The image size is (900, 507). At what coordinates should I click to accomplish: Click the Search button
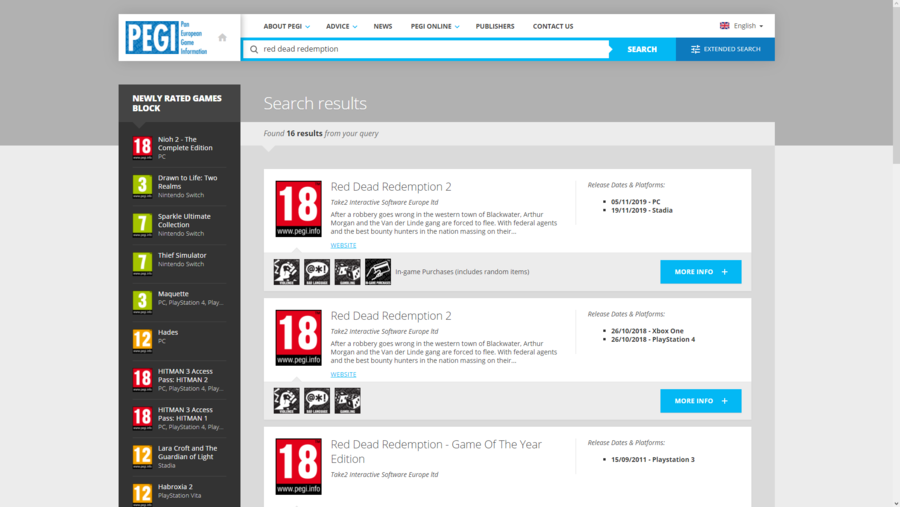click(642, 49)
